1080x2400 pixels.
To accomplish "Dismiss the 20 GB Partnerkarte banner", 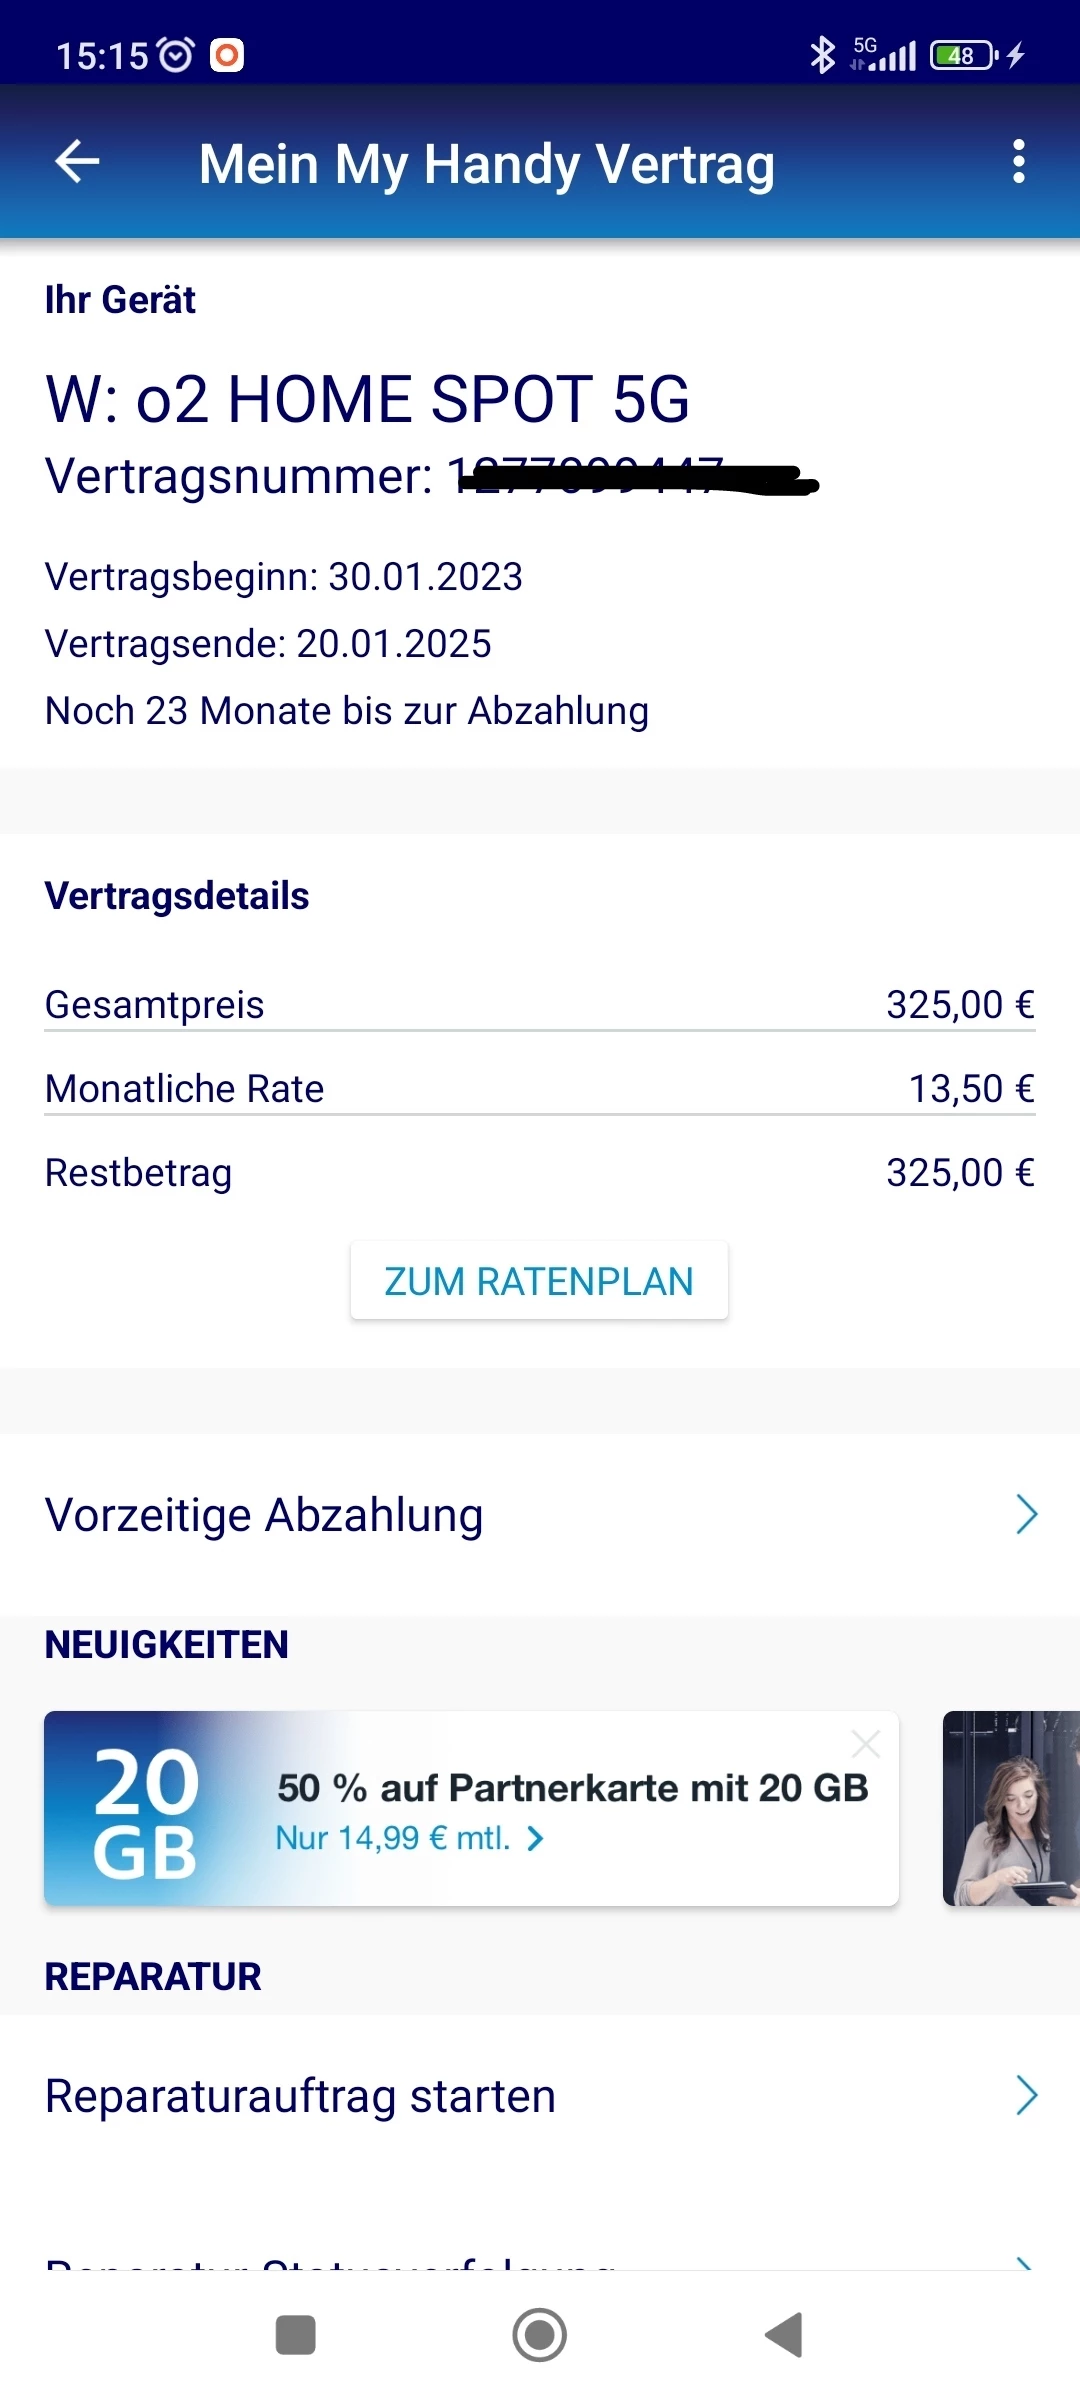I will [865, 1745].
